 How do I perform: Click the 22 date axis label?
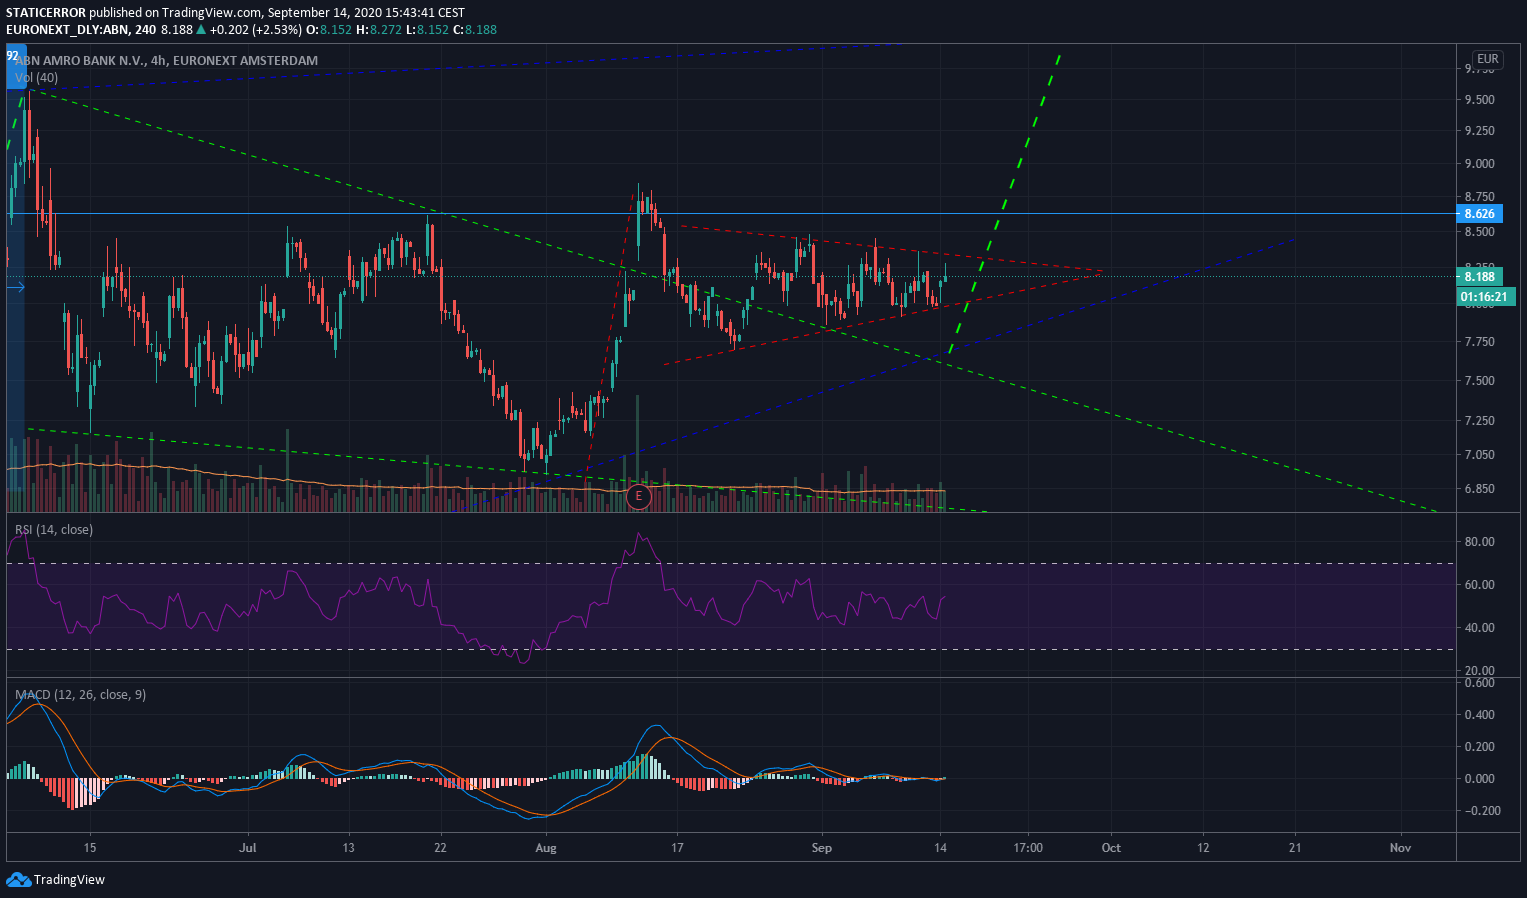(440, 848)
